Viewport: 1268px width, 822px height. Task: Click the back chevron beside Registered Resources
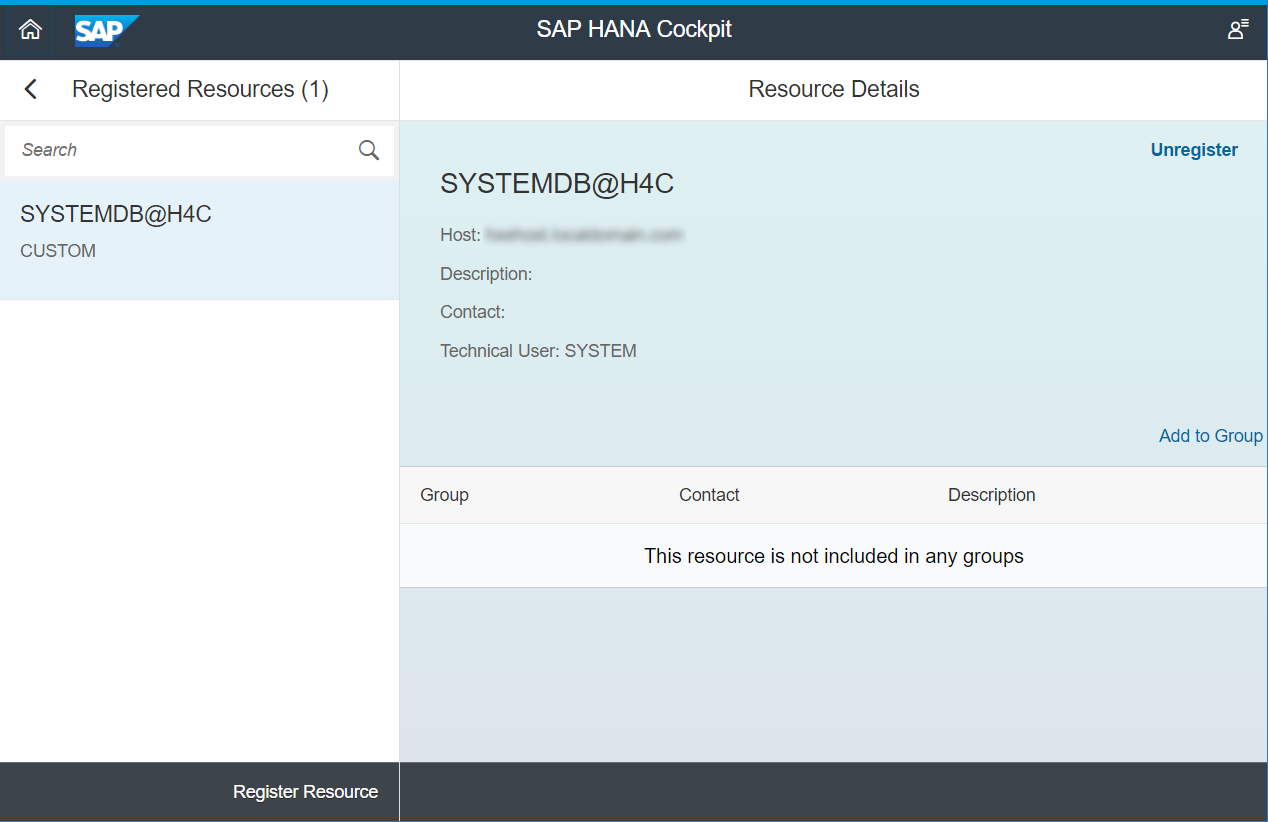[x=30, y=89]
